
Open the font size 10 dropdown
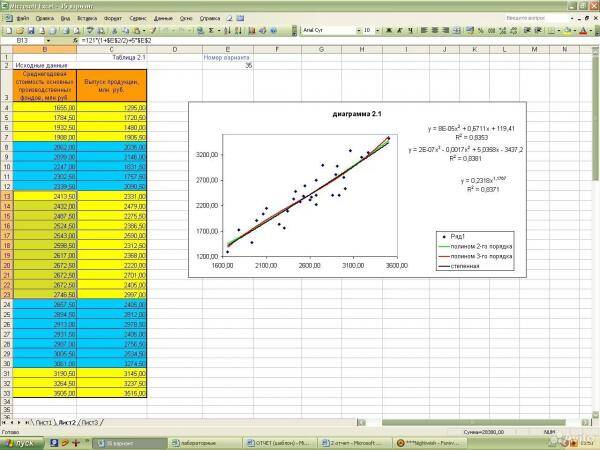tap(377, 30)
